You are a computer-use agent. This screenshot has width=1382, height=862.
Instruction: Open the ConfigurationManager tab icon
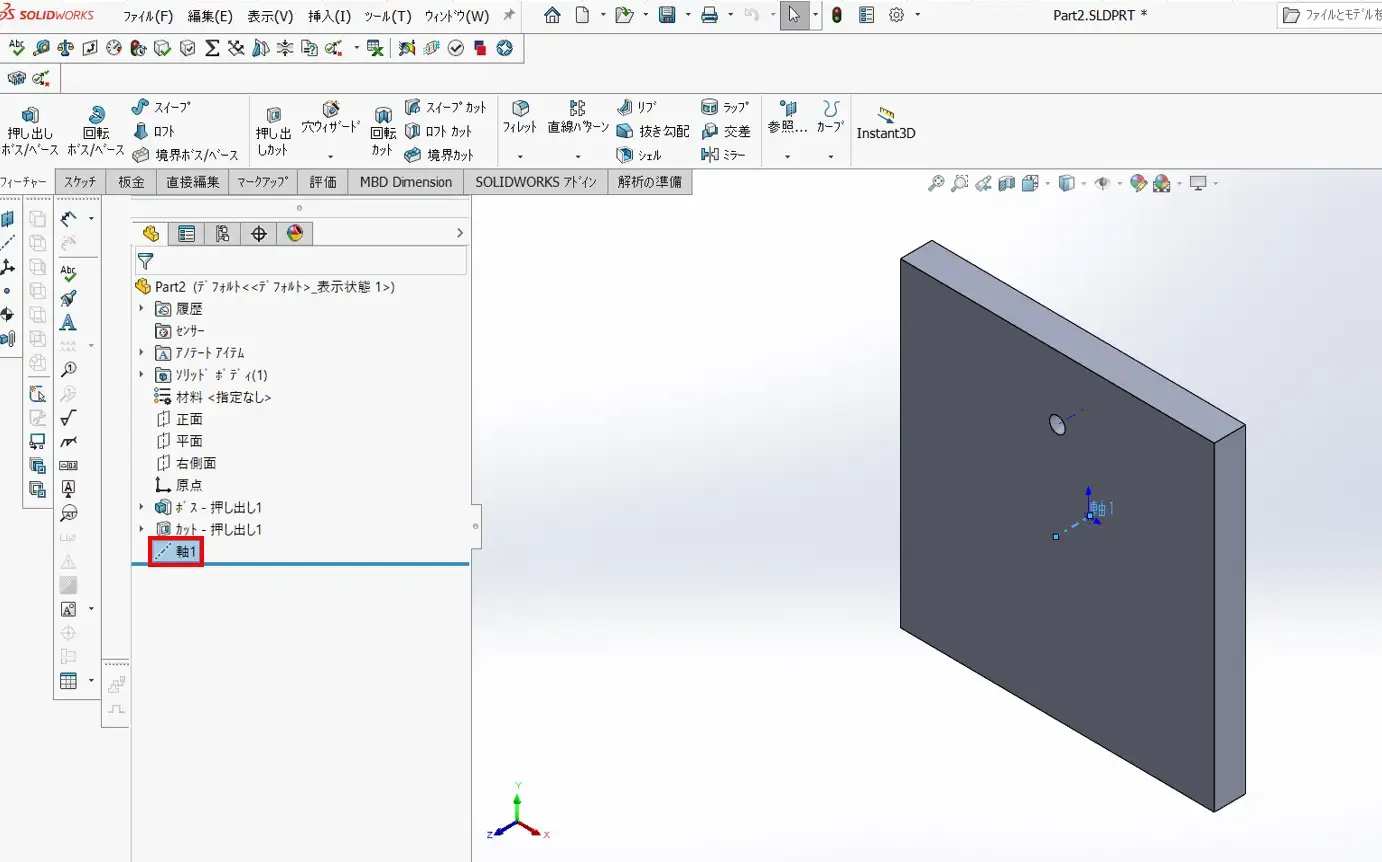222,234
